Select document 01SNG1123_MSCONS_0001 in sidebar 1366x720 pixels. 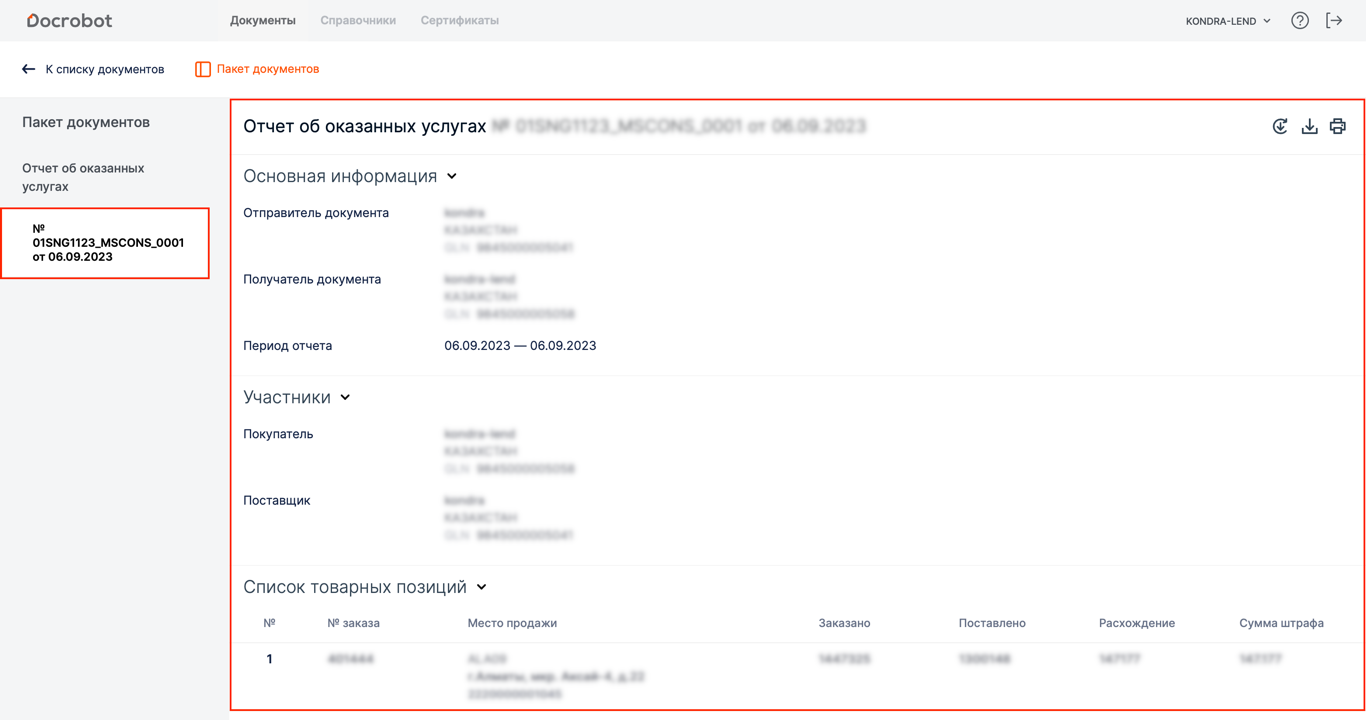pos(107,243)
